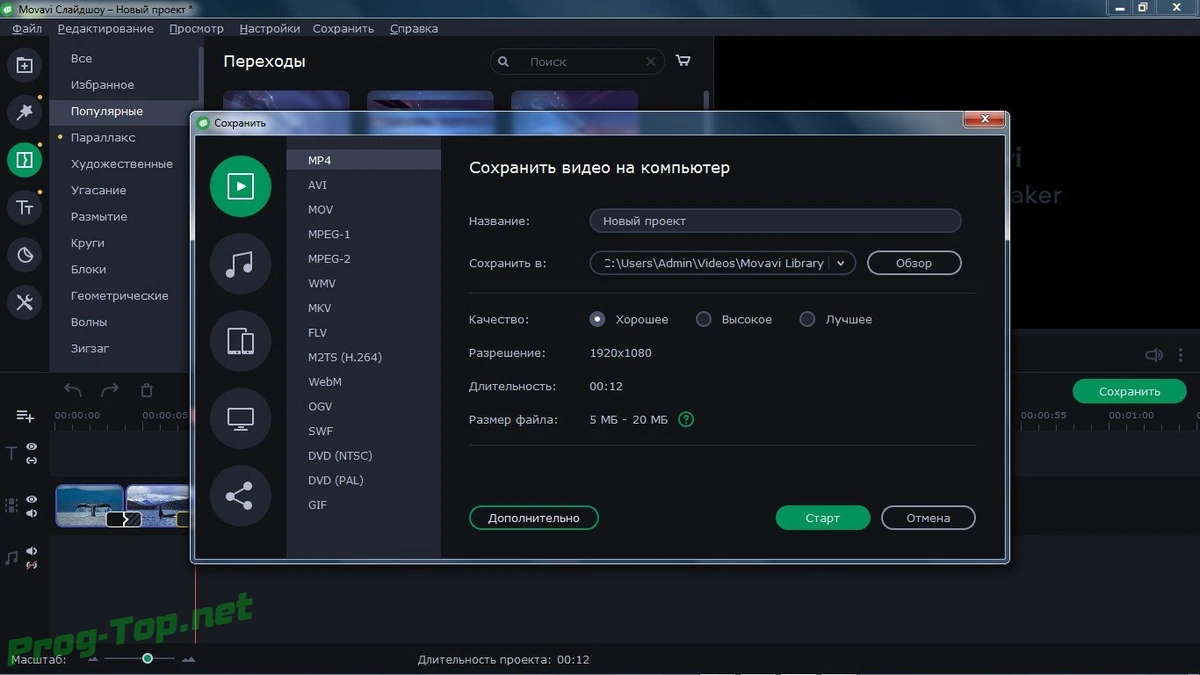The width and height of the screenshot is (1200, 675).
Task: Open the Настройки menu
Action: click(269, 28)
